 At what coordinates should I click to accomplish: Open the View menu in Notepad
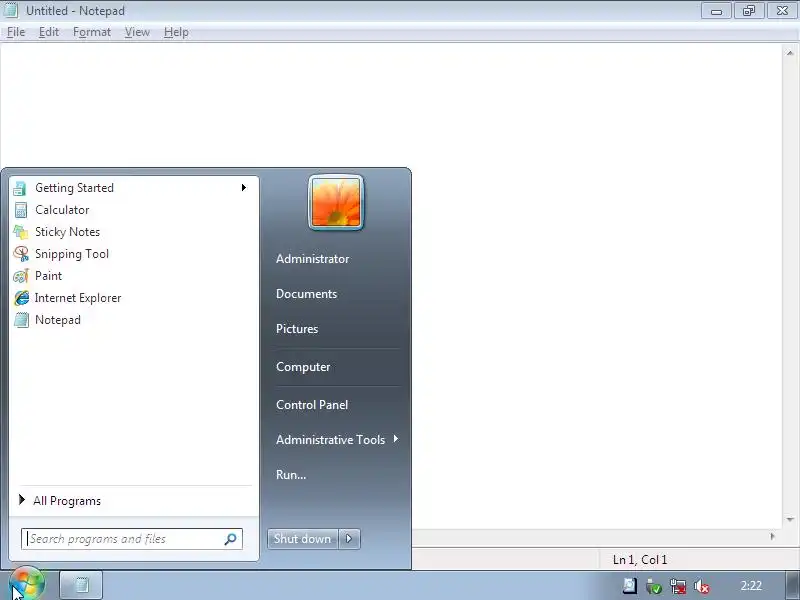(x=137, y=32)
